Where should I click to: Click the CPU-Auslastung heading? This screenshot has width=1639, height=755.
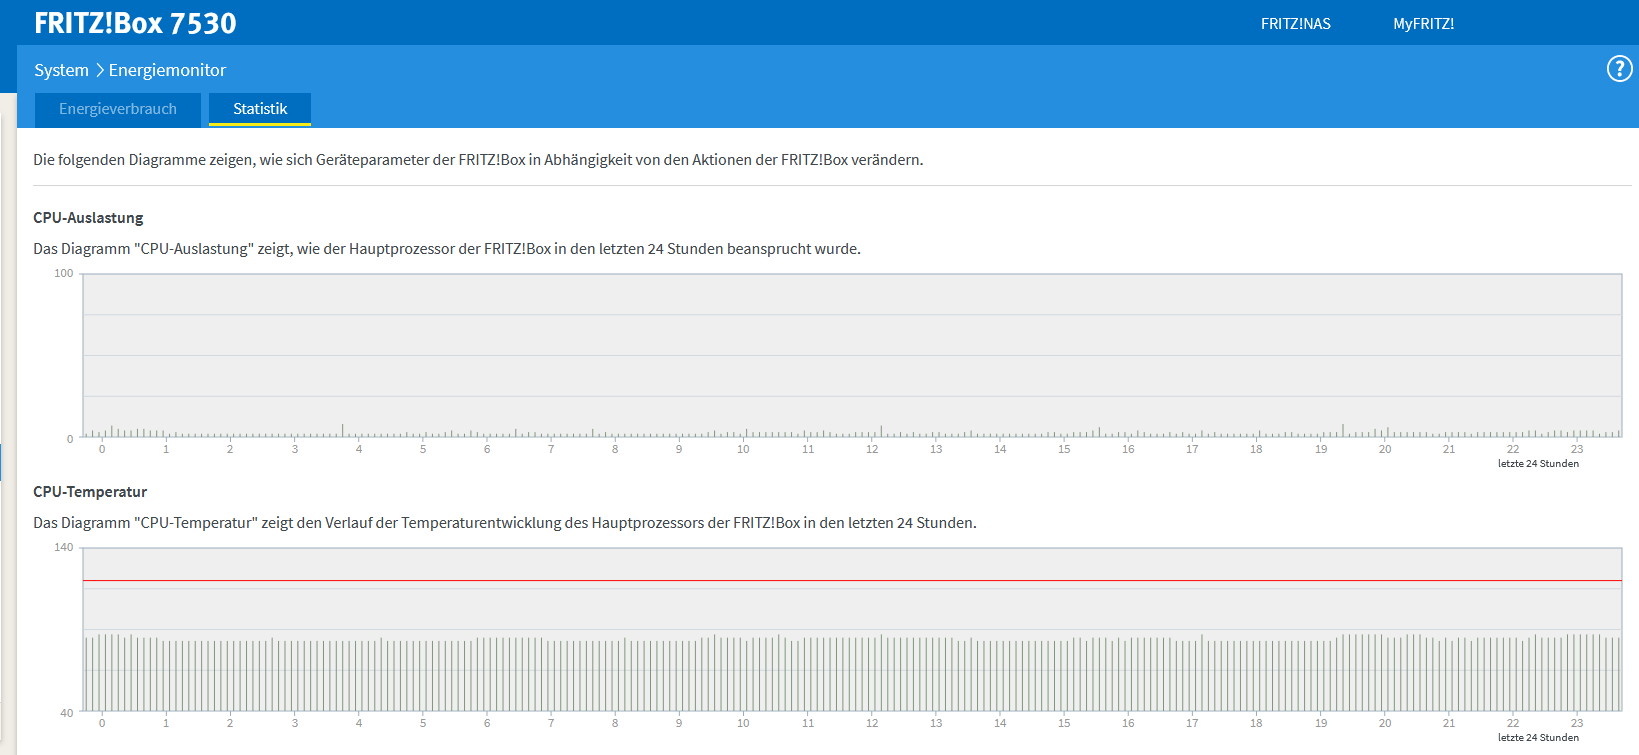pyautogui.click(x=88, y=218)
